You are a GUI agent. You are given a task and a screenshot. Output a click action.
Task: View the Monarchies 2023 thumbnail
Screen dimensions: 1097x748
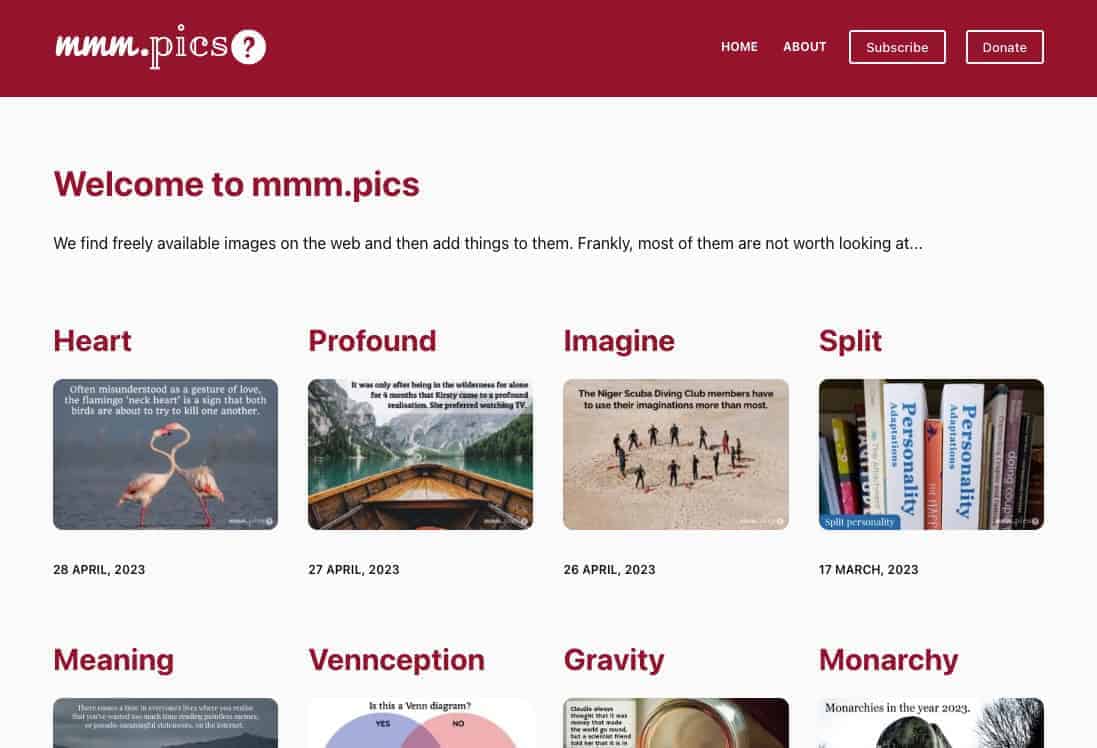click(931, 723)
